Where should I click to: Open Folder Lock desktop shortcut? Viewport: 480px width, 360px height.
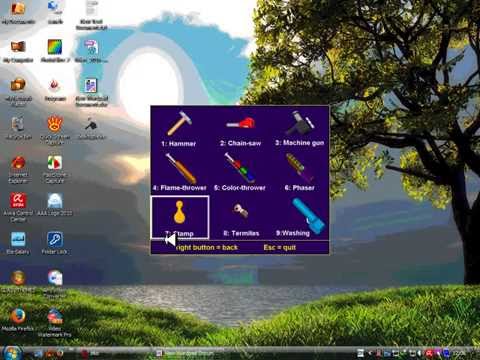coord(55,243)
